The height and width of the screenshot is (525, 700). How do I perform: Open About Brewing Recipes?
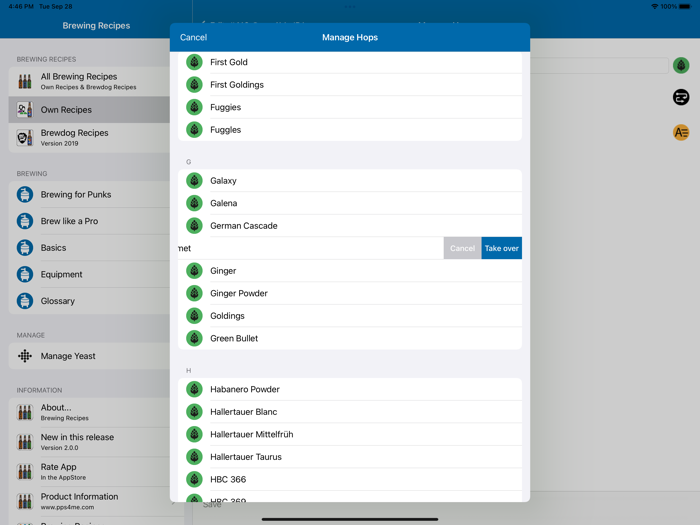(x=89, y=412)
